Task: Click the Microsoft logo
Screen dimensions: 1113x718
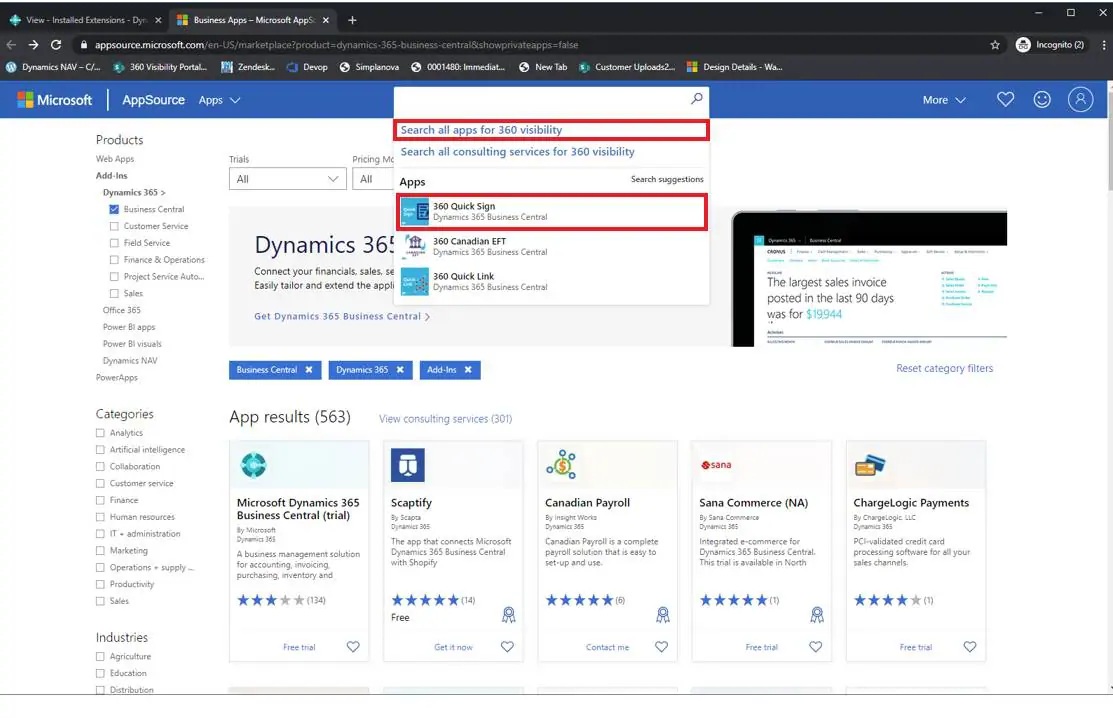Action: 55,100
